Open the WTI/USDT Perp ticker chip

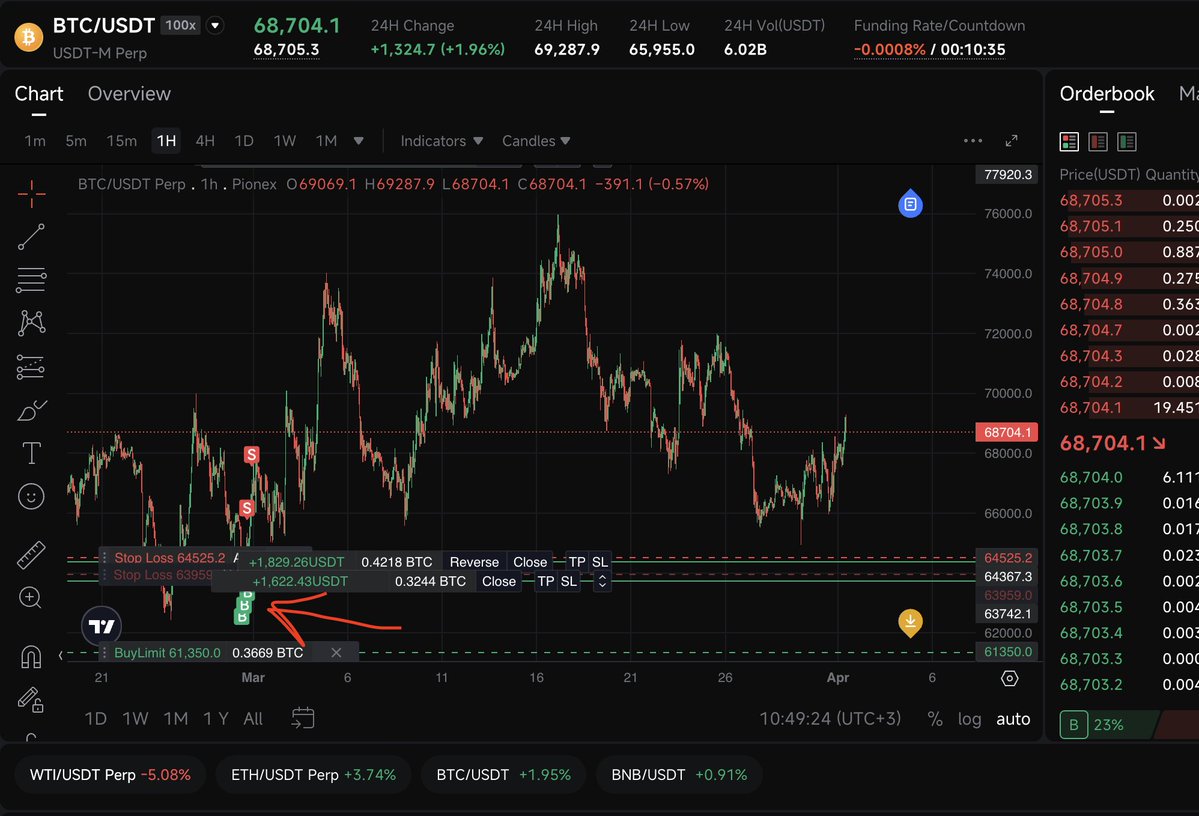(x=110, y=775)
